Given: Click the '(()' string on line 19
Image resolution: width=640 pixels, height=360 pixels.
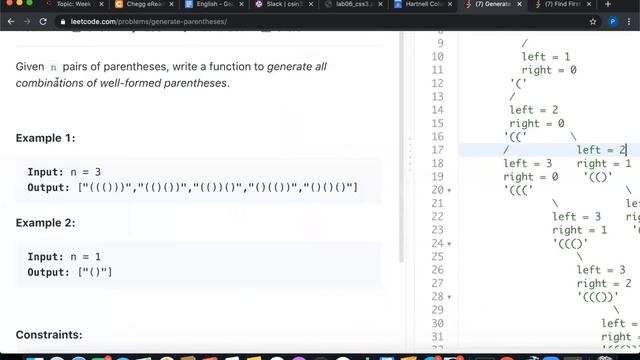Looking at the screenshot, I should tap(598, 177).
